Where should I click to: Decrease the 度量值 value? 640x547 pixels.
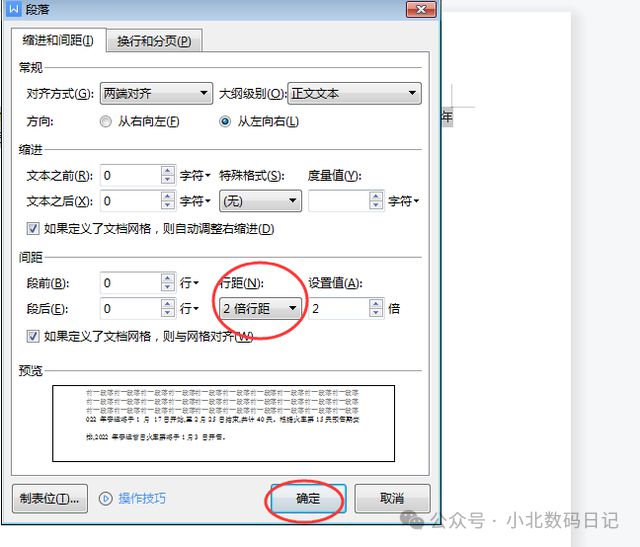(376, 206)
